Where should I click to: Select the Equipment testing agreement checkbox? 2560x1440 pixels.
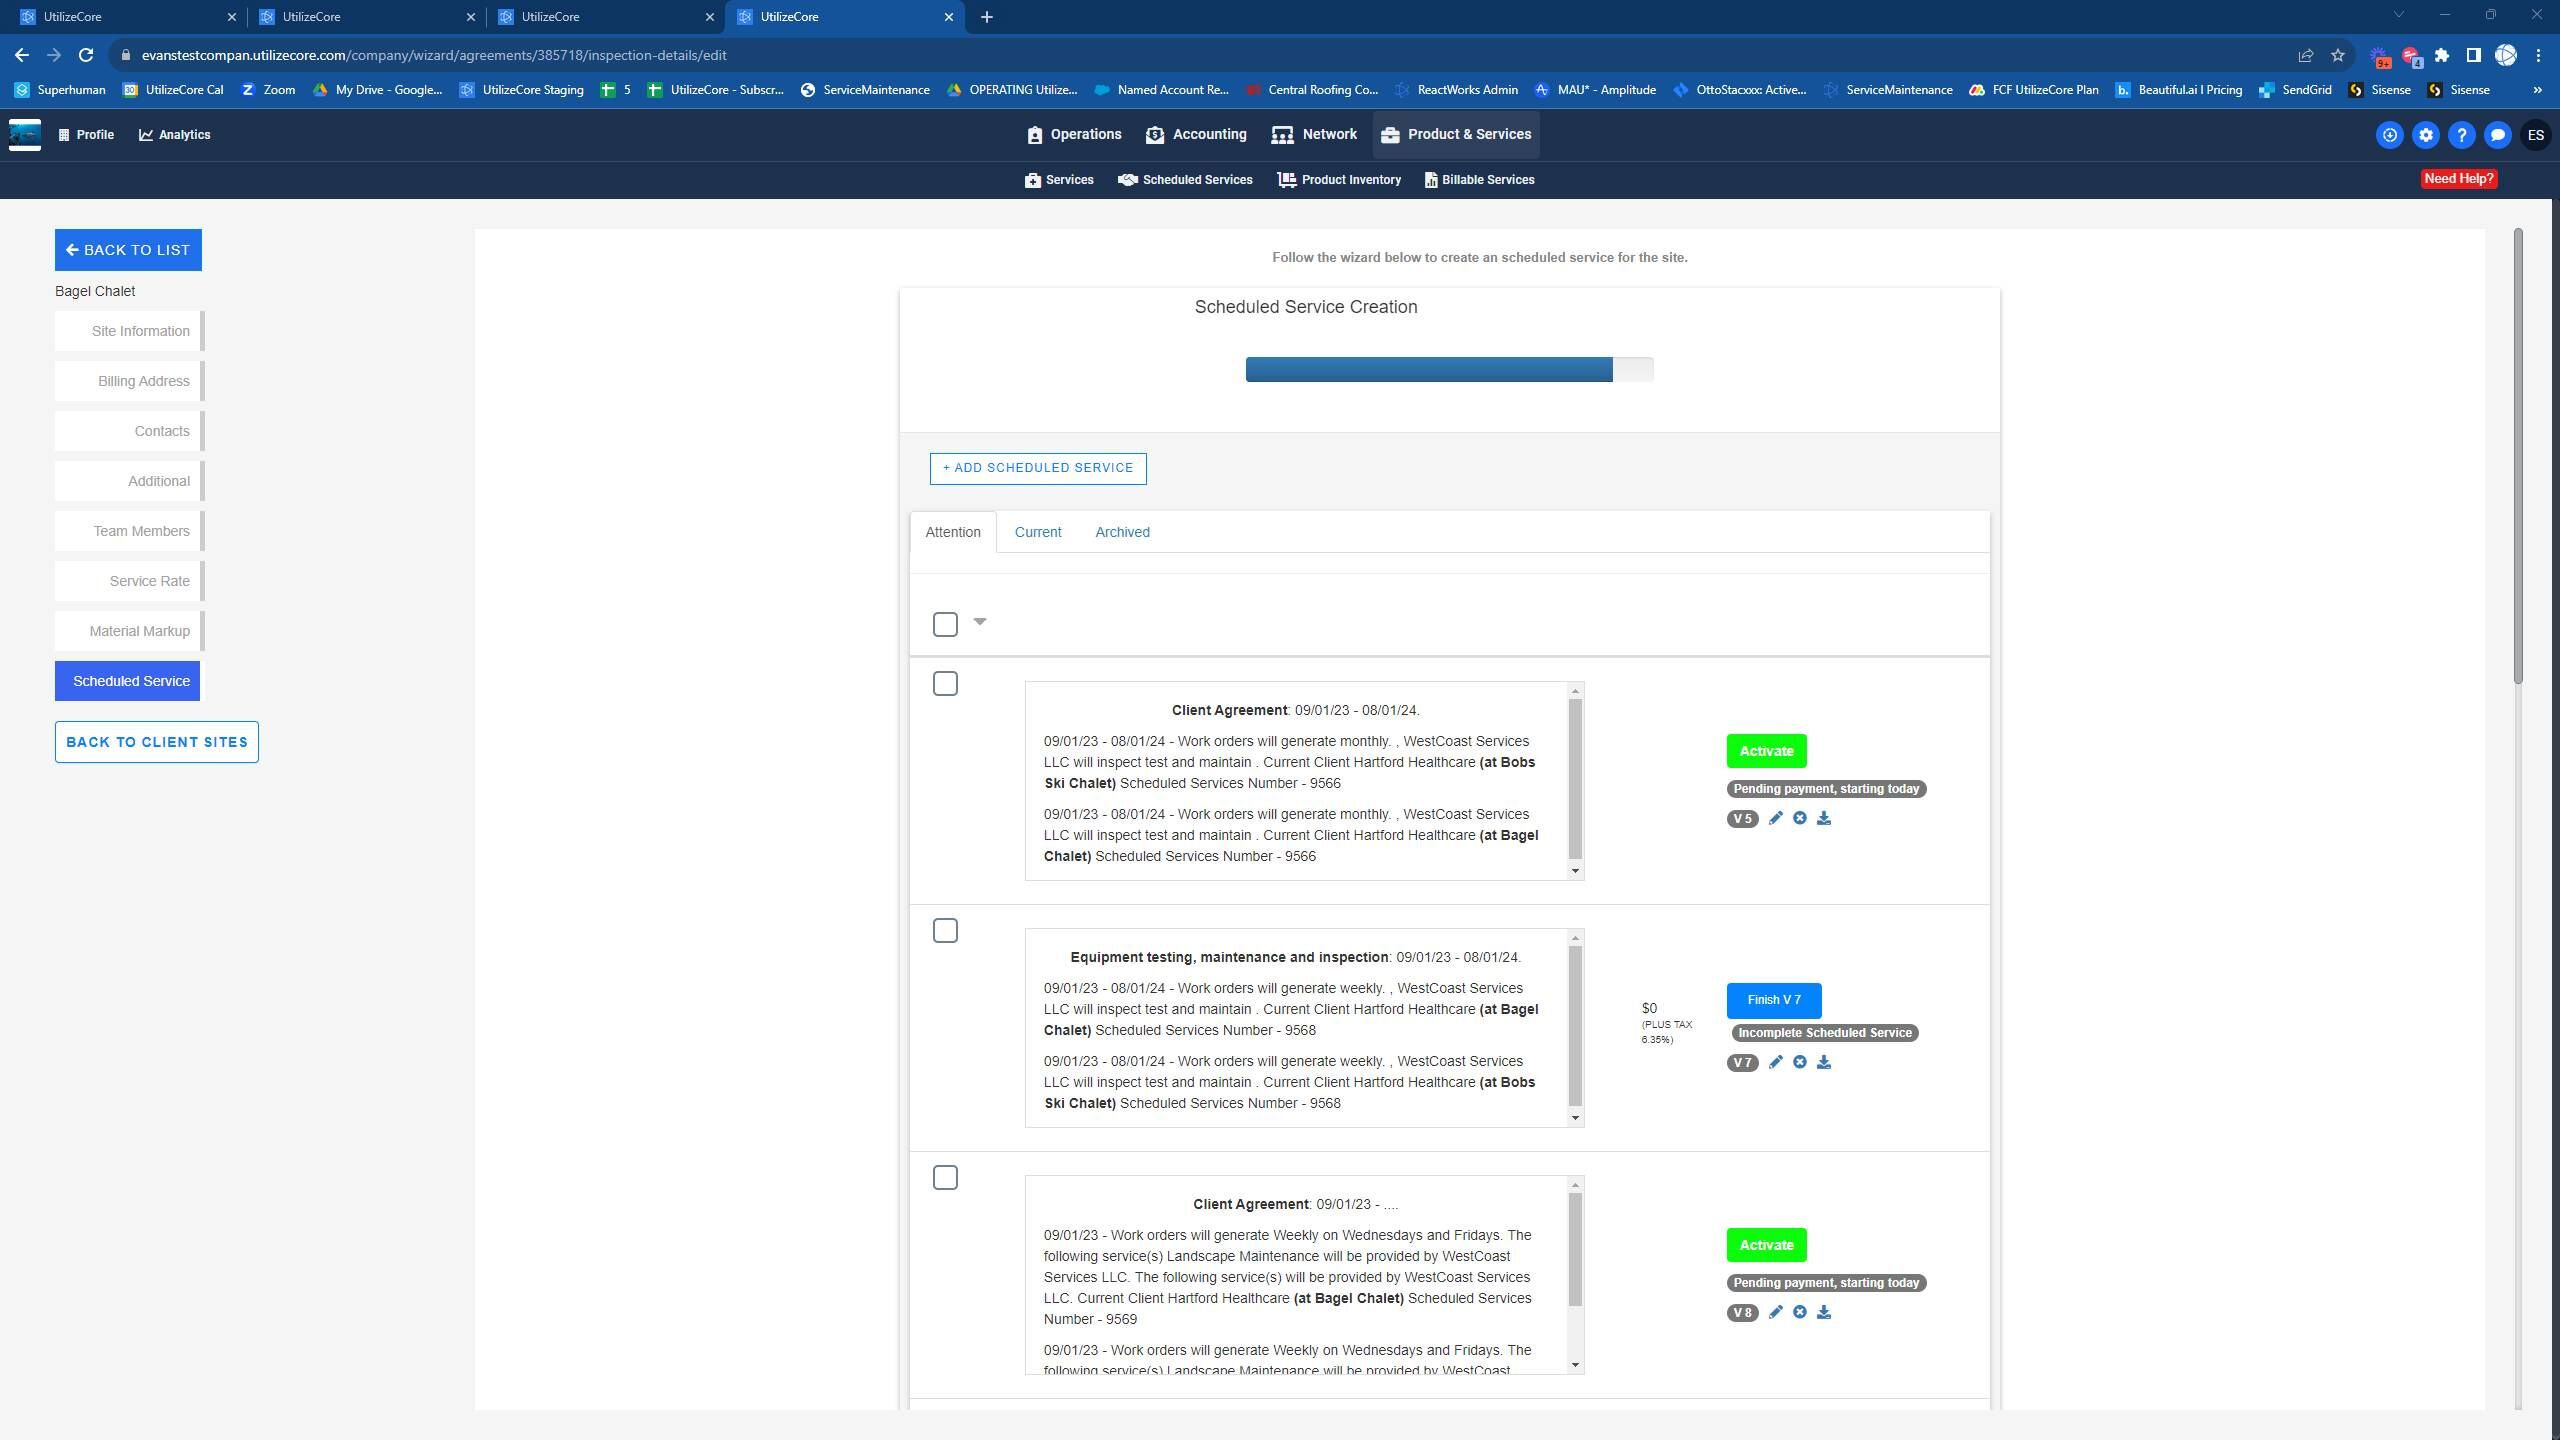[x=945, y=931]
